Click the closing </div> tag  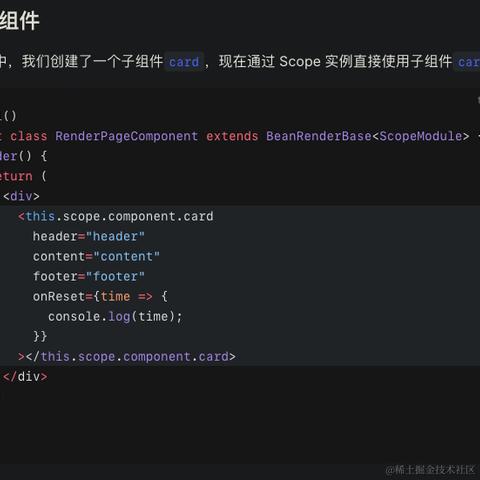point(25,377)
